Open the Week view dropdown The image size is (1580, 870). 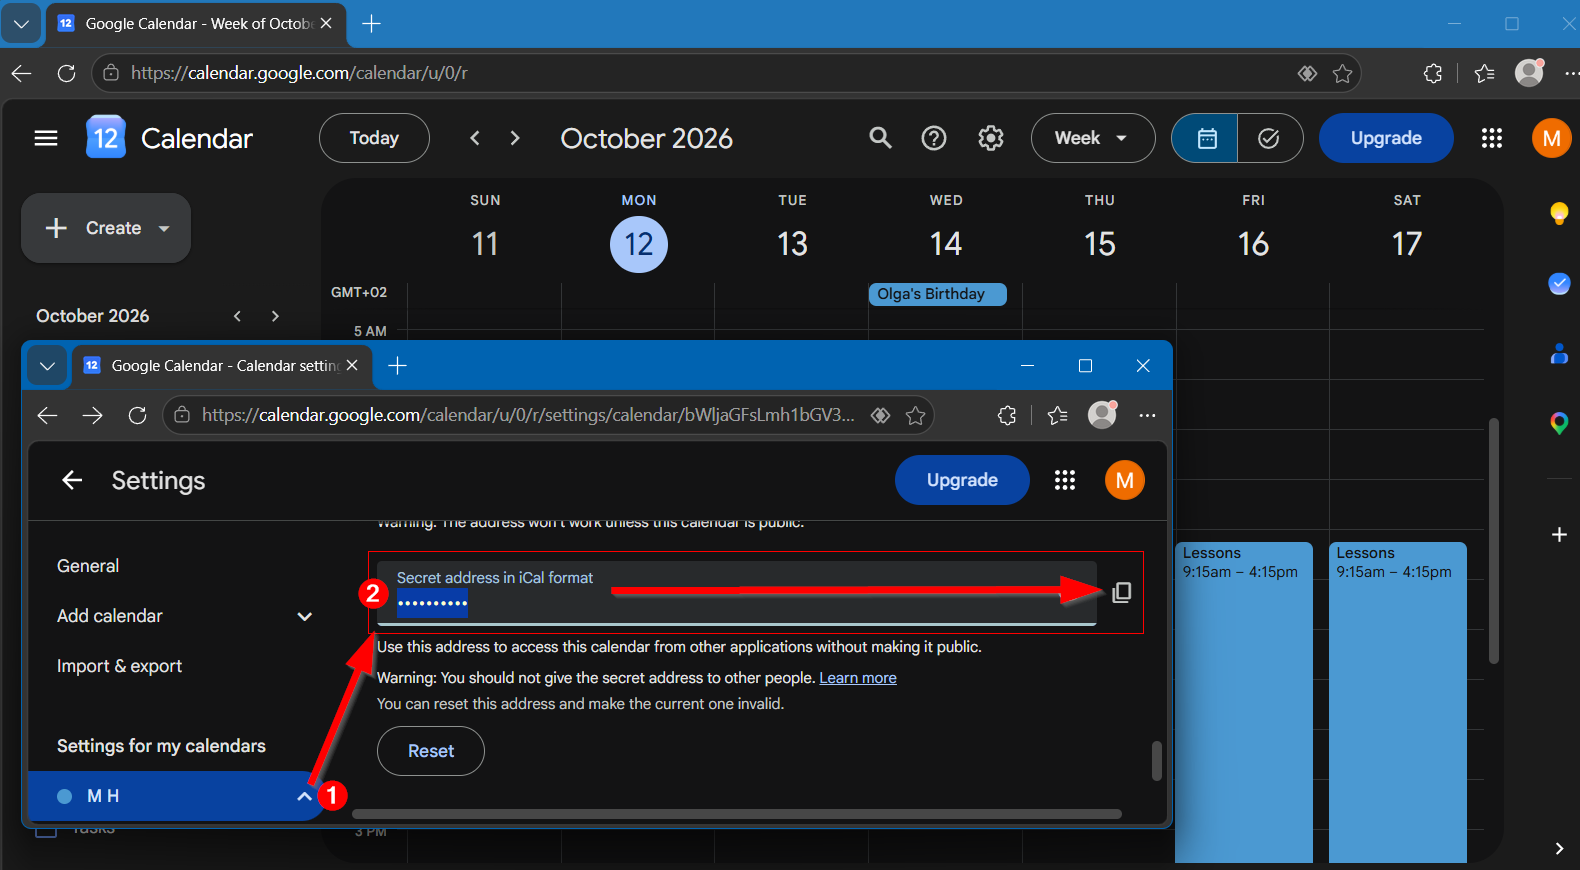(1092, 138)
